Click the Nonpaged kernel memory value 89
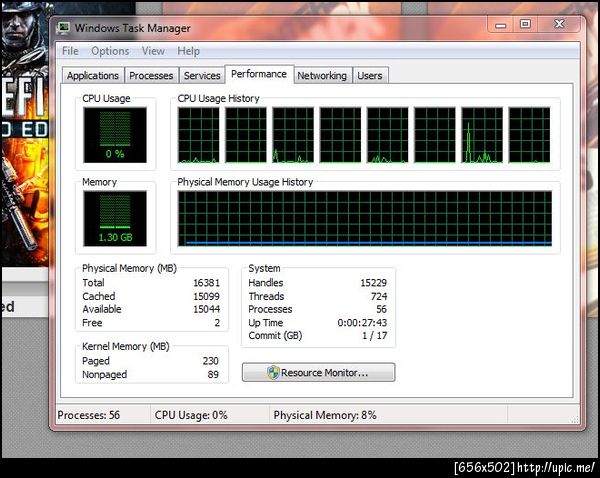Image resolution: width=600 pixels, height=478 pixels. click(x=213, y=374)
